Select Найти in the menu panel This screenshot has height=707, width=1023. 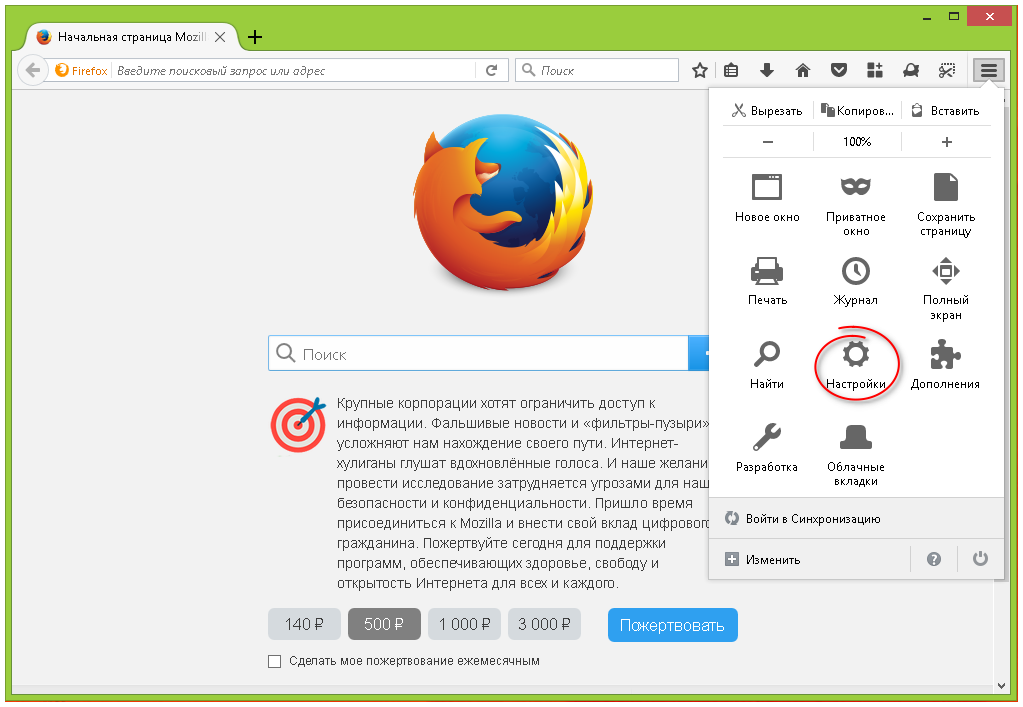[767, 365]
